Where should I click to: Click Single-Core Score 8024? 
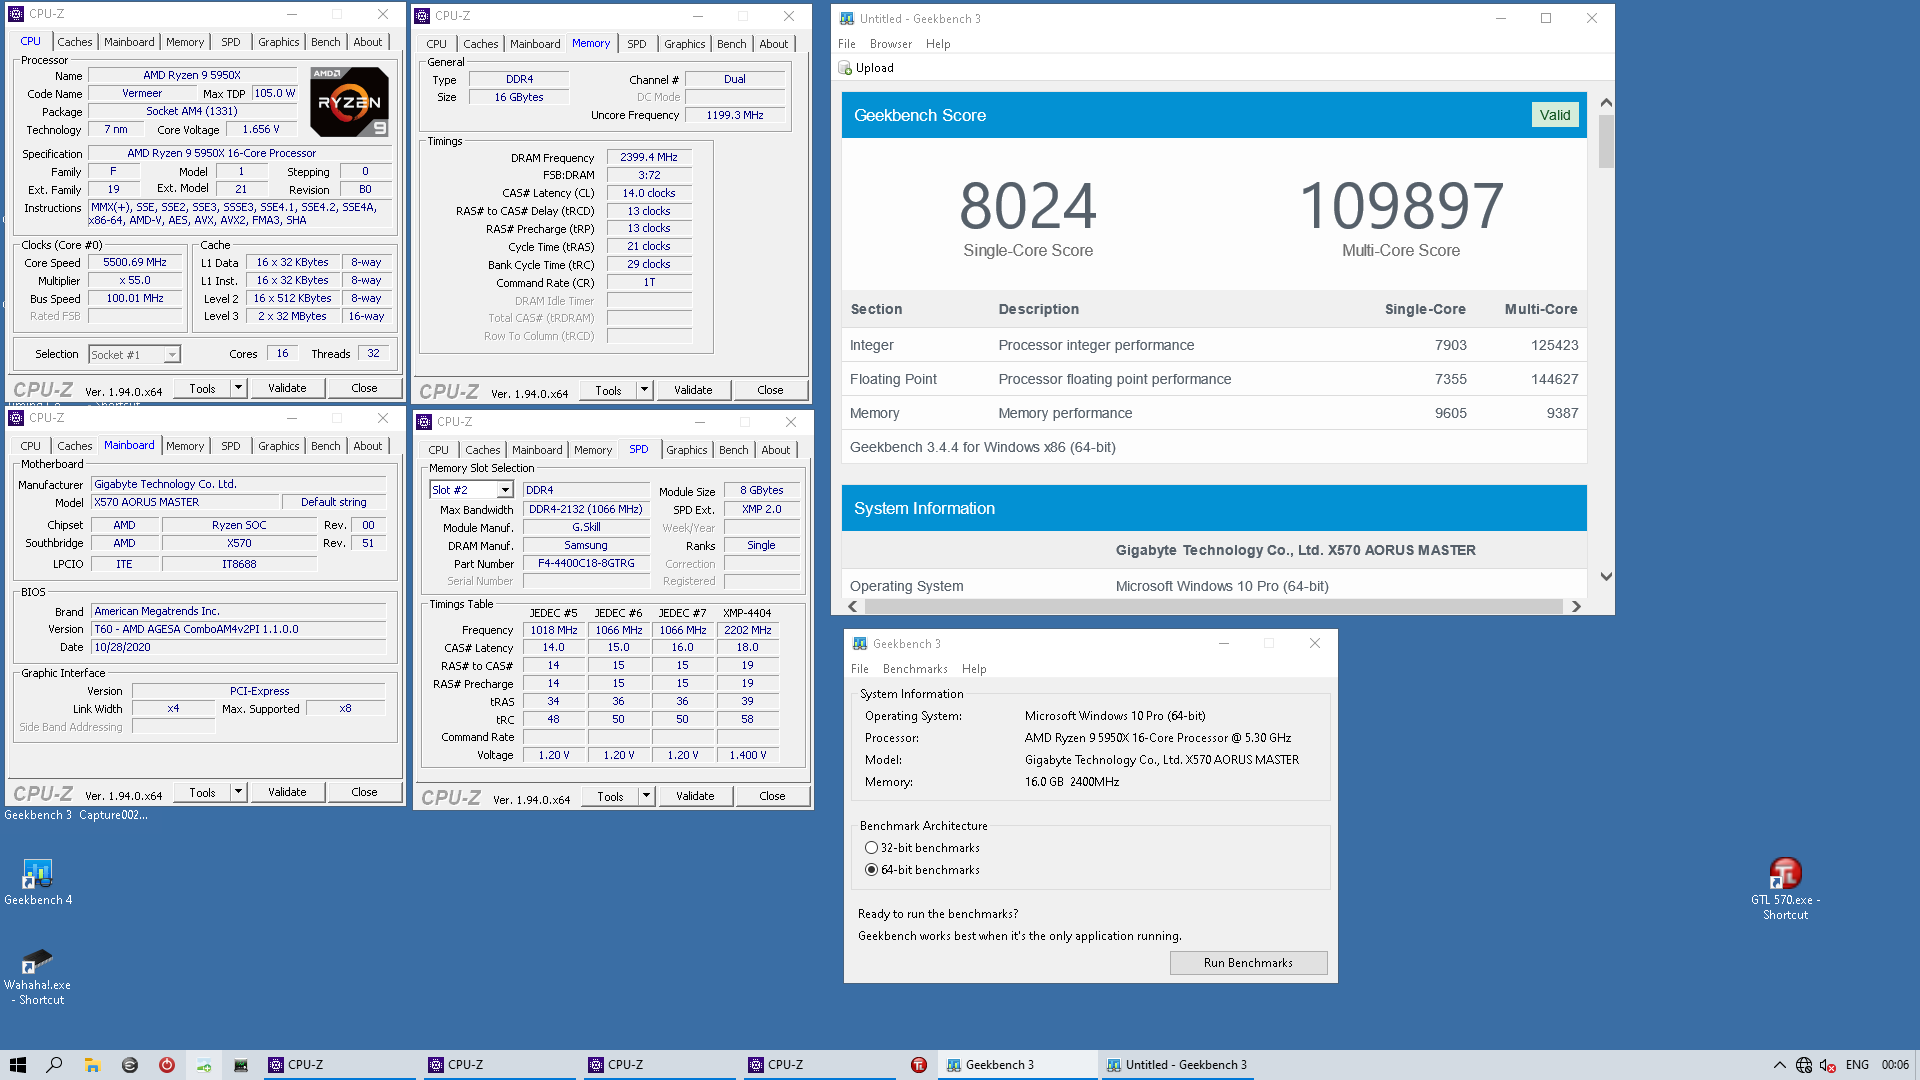pos(1028,206)
